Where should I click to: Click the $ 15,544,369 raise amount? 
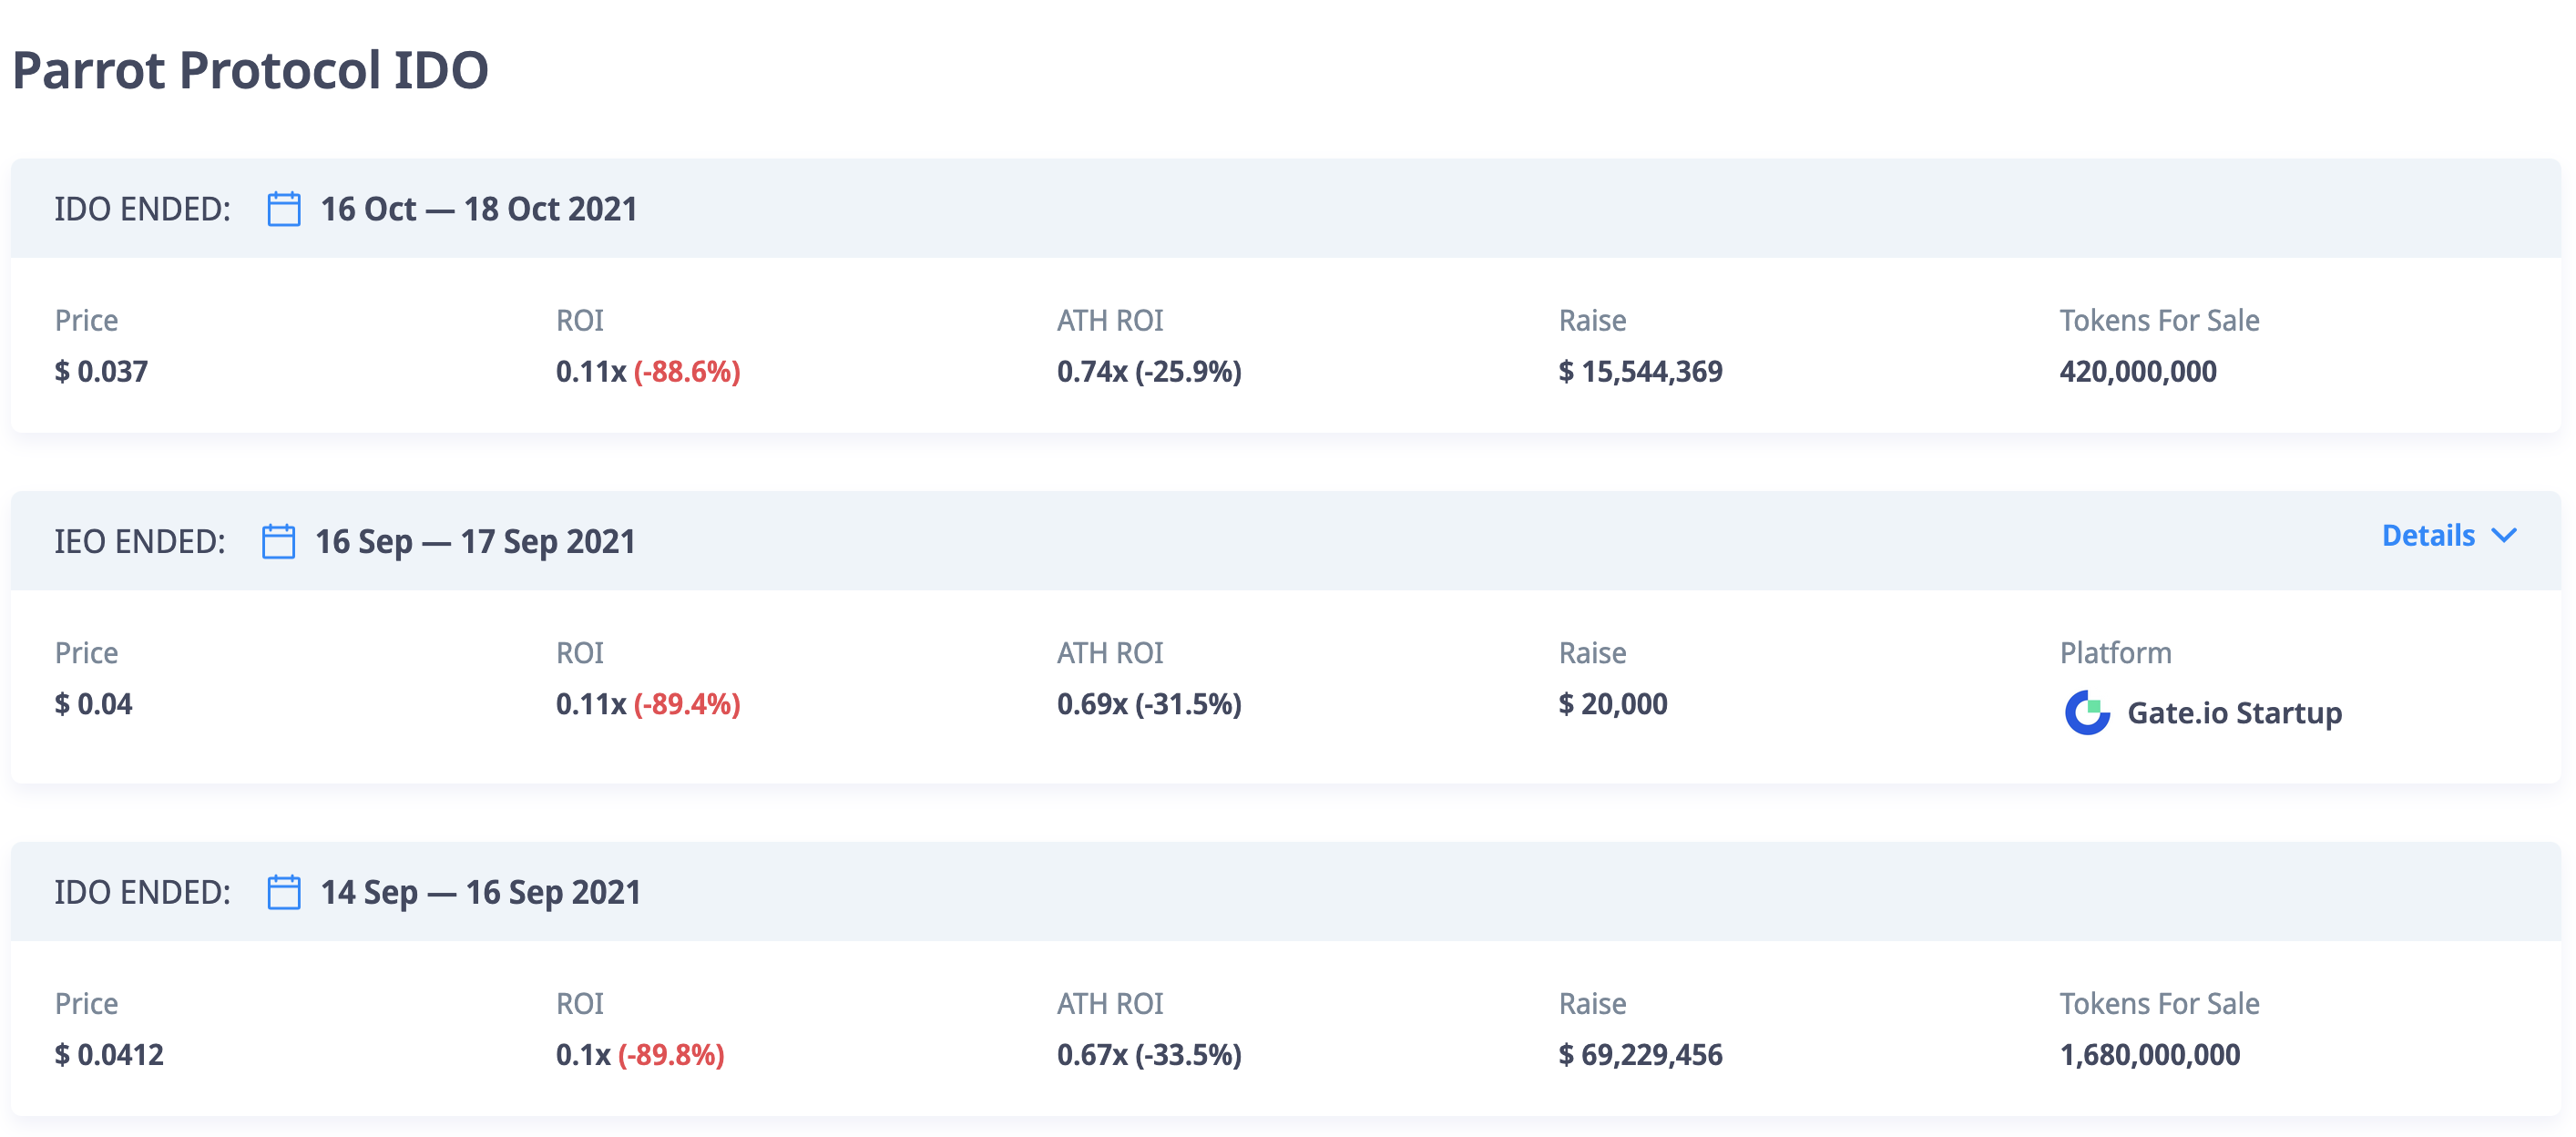pos(1640,371)
